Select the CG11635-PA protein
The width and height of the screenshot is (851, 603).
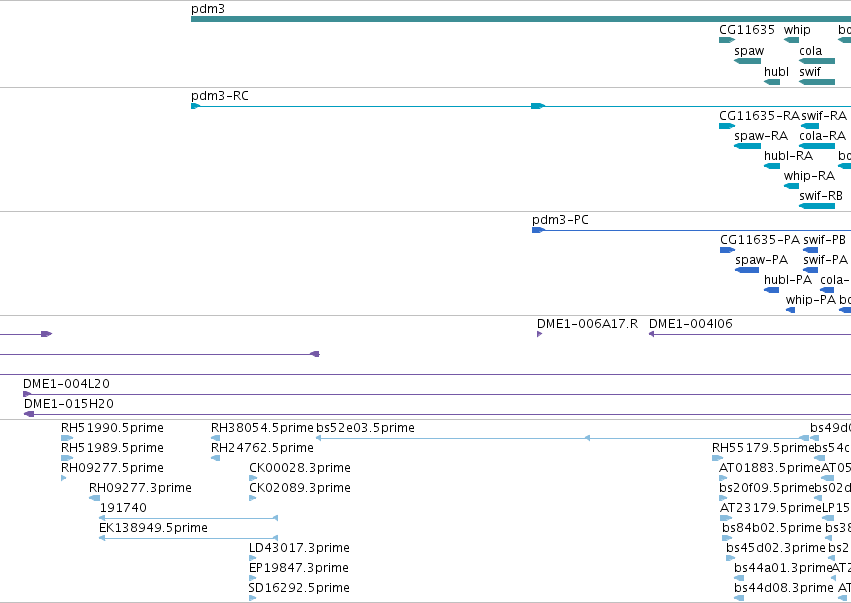[727, 250]
